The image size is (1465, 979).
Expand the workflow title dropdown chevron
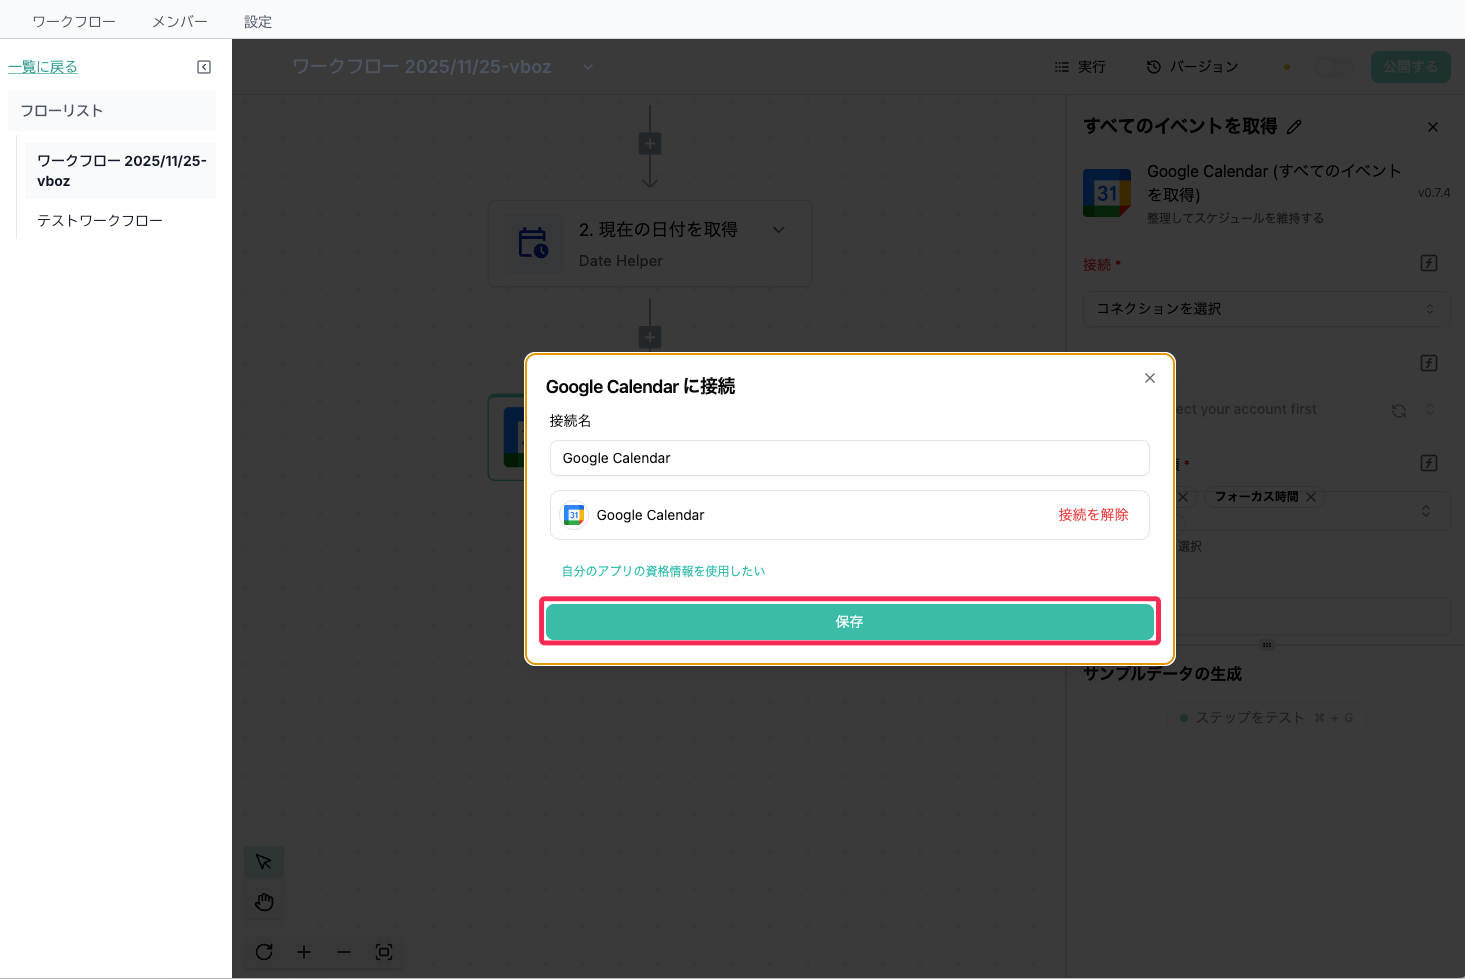point(588,67)
